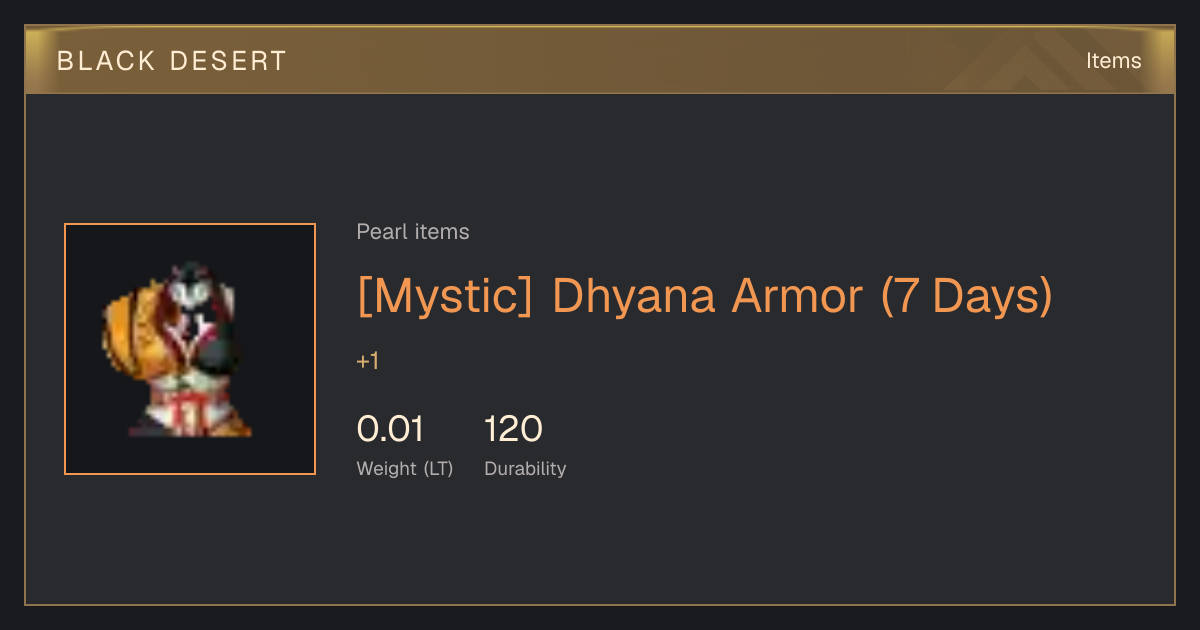
Task: Click the Dhyana Armor words in title
Action: click(707, 296)
